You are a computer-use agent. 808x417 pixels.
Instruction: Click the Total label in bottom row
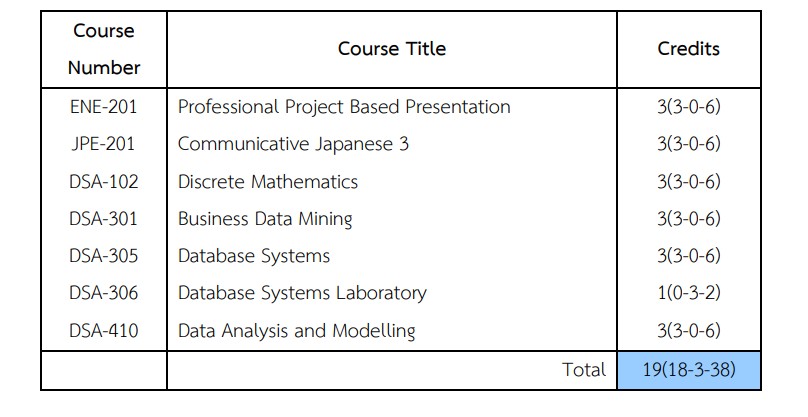point(584,370)
